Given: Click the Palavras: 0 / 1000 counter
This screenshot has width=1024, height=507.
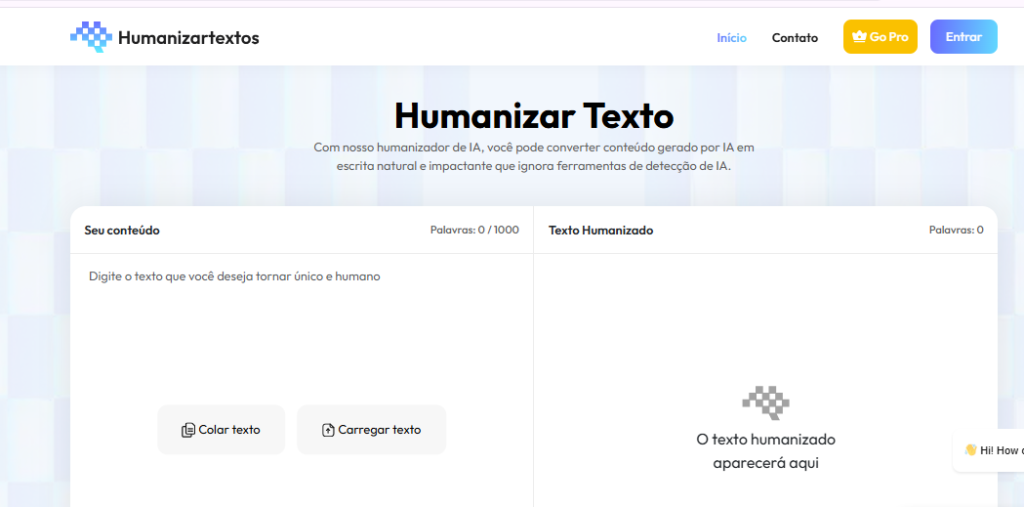Looking at the screenshot, I should coord(474,230).
